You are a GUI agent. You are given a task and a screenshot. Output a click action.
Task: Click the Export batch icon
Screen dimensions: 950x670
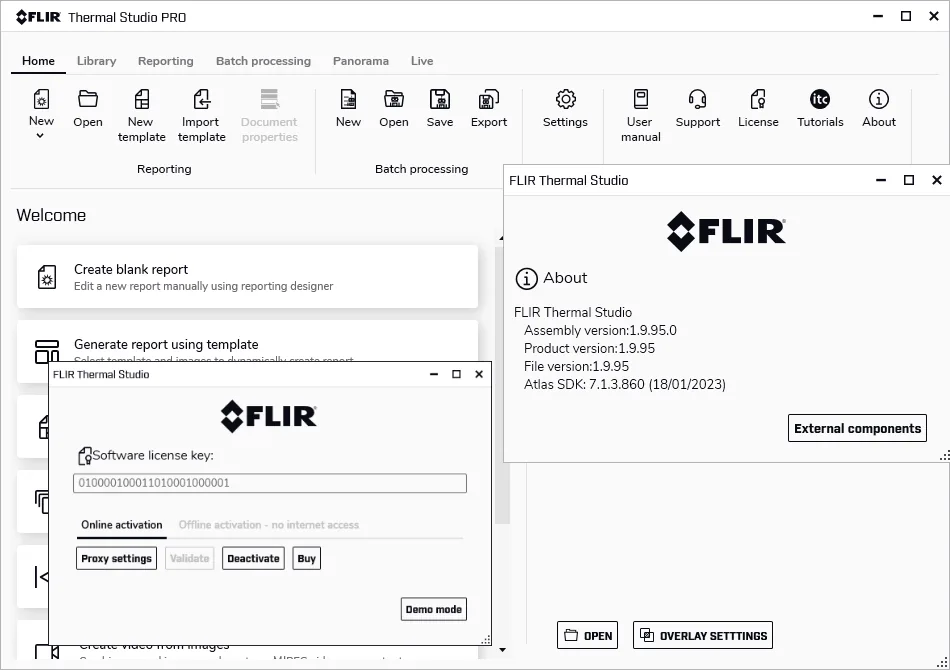488,99
